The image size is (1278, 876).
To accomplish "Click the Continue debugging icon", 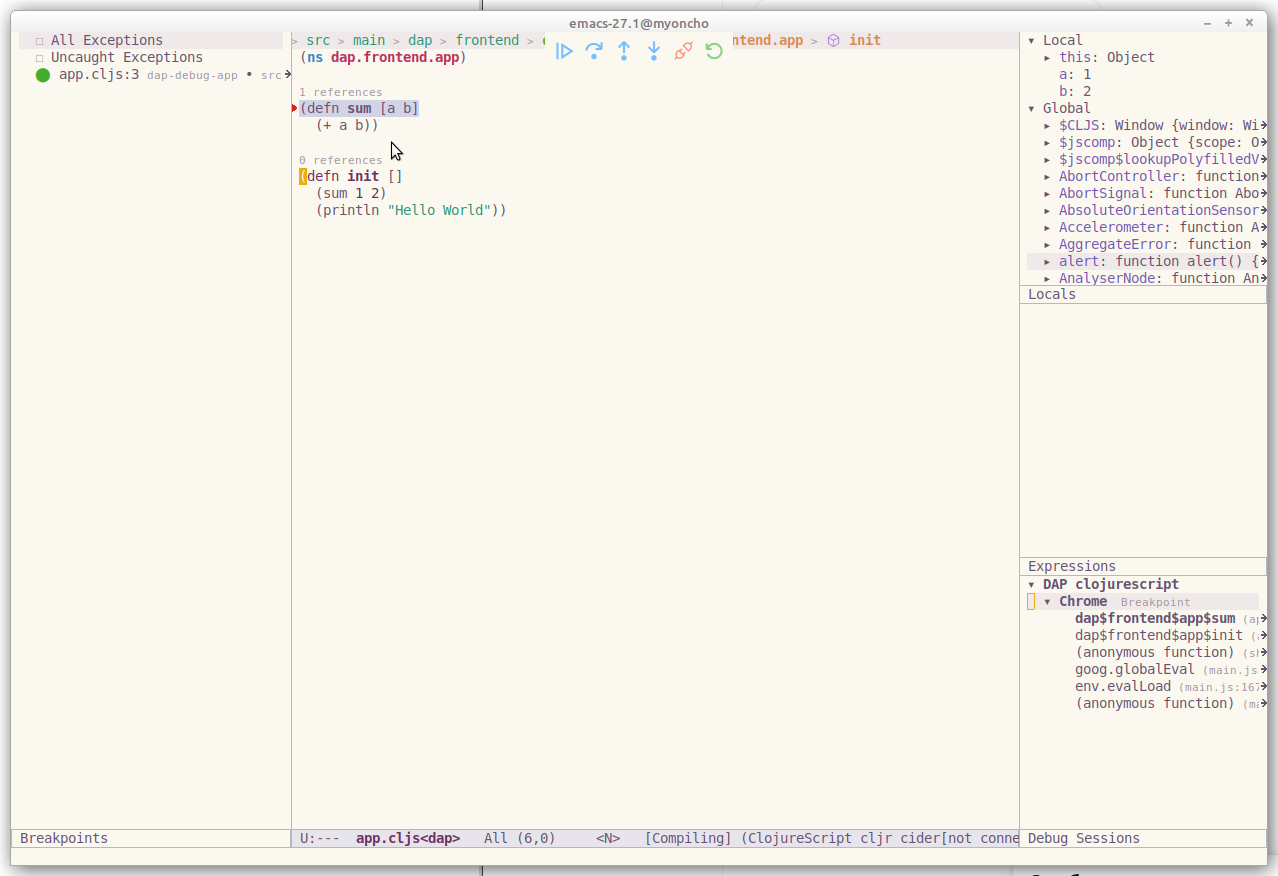I will tap(564, 51).
